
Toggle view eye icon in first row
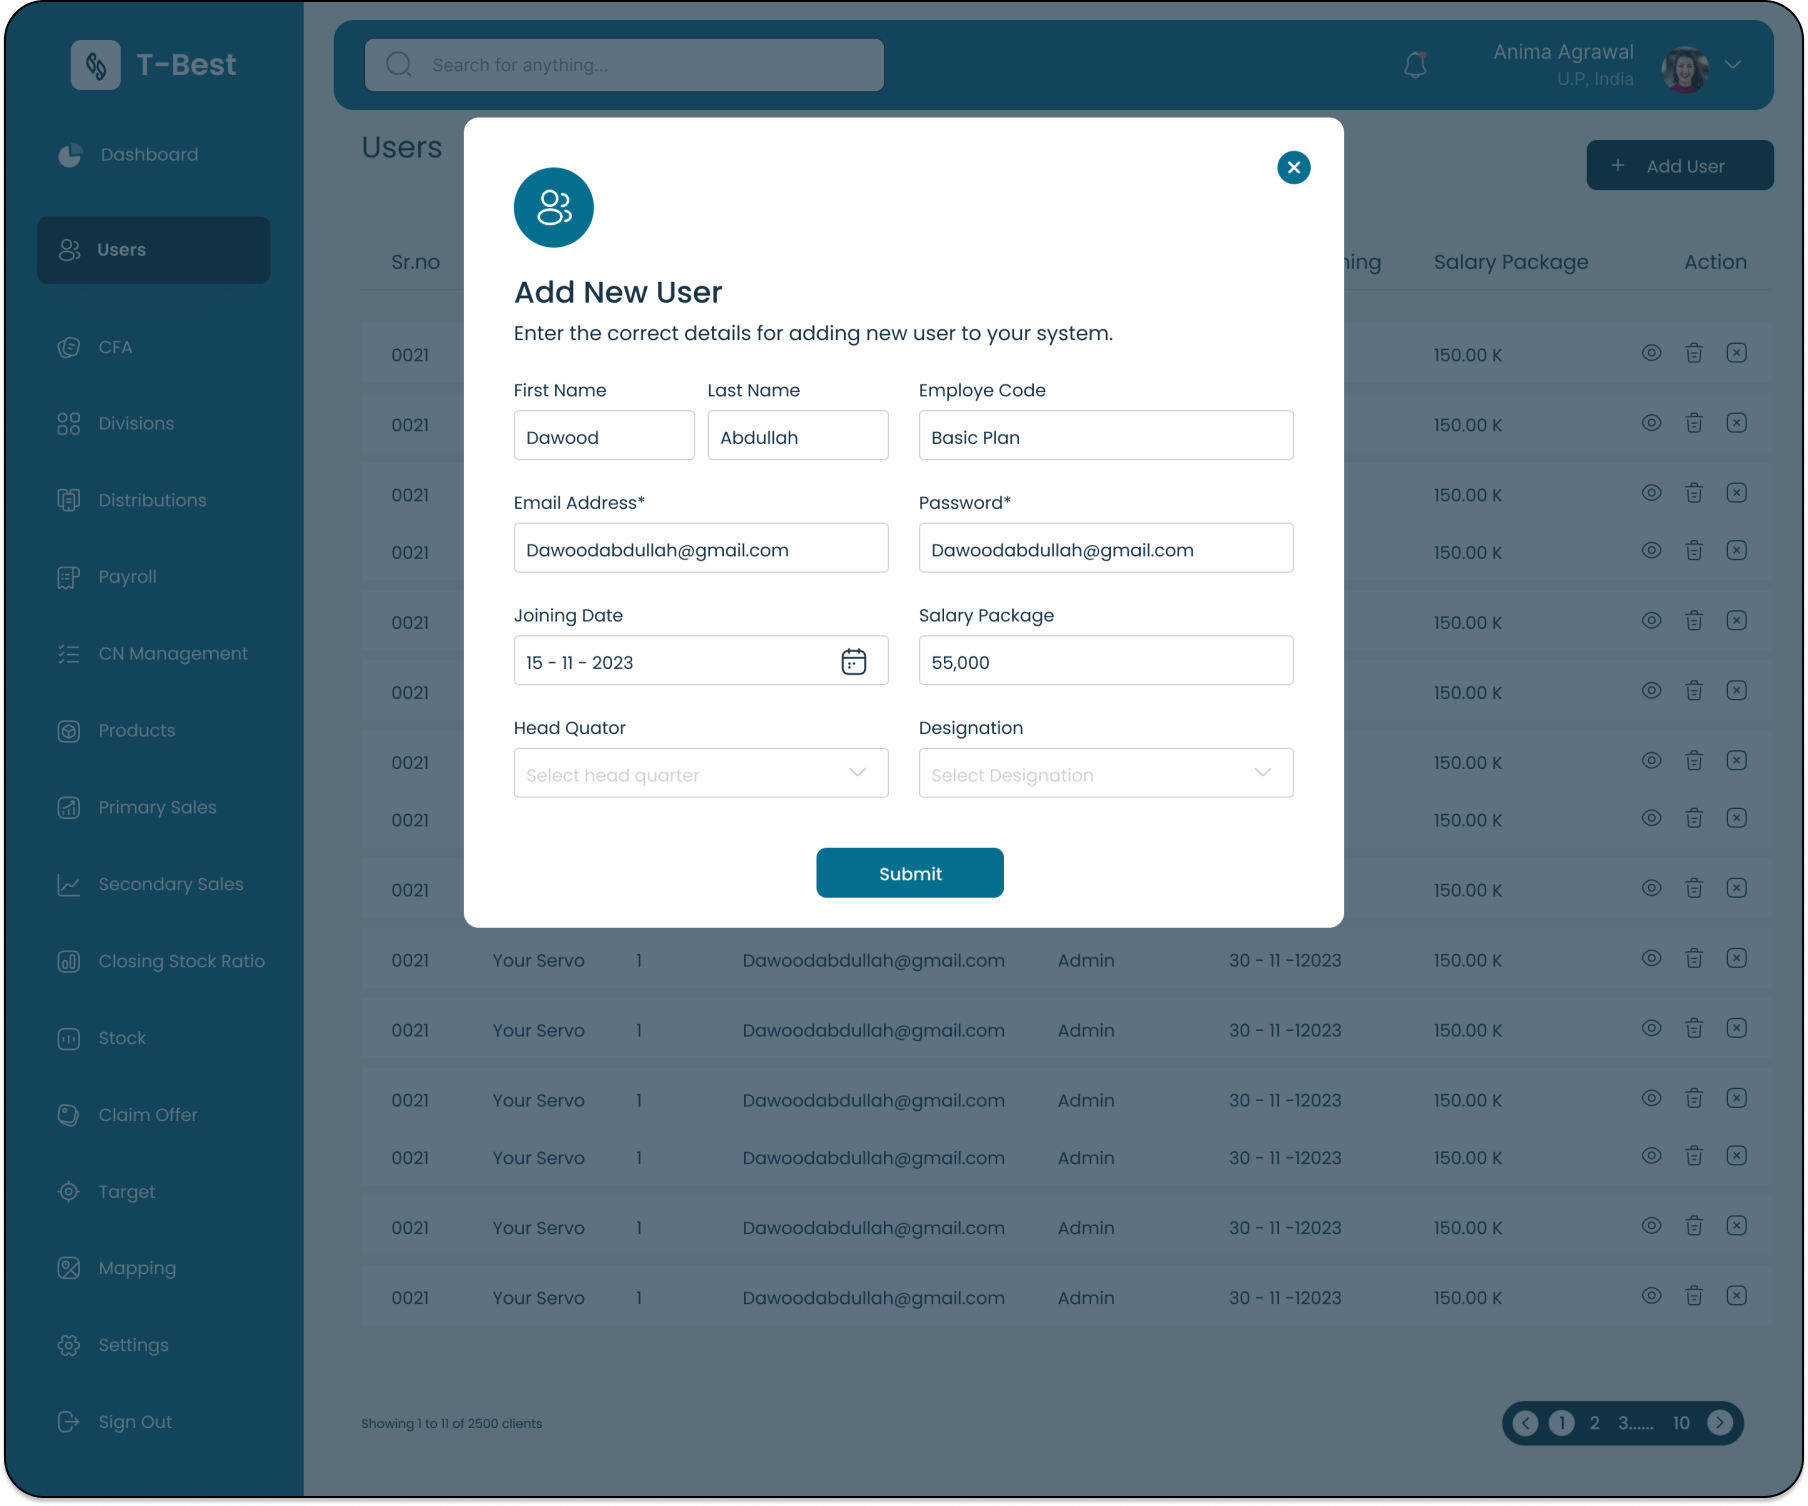(x=1651, y=353)
